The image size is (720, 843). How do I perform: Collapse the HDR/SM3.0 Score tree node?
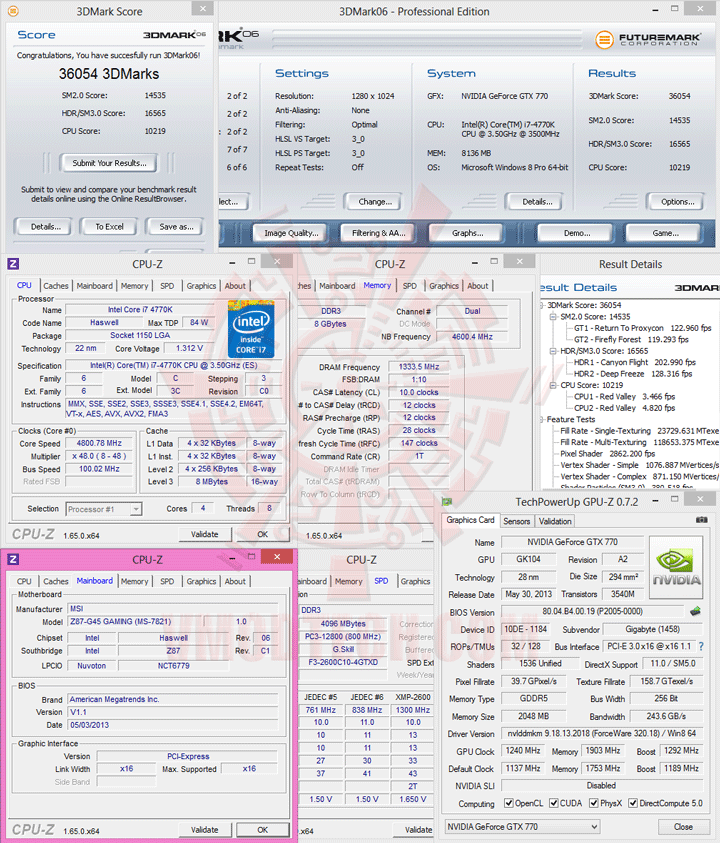553,351
